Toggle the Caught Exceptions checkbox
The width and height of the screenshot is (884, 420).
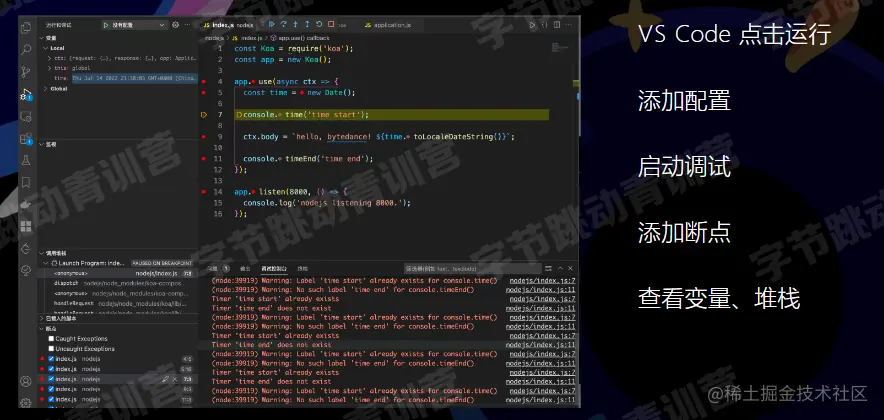coord(51,339)
